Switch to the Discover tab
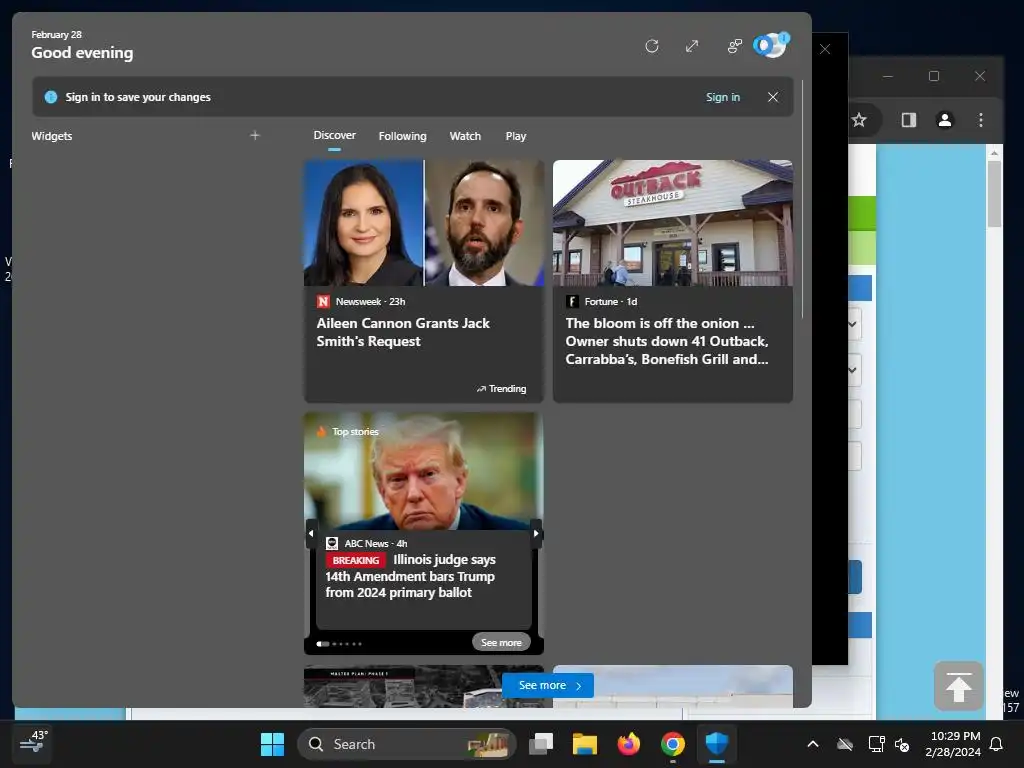Screen dimensions: 1024x768 [334, 135]
